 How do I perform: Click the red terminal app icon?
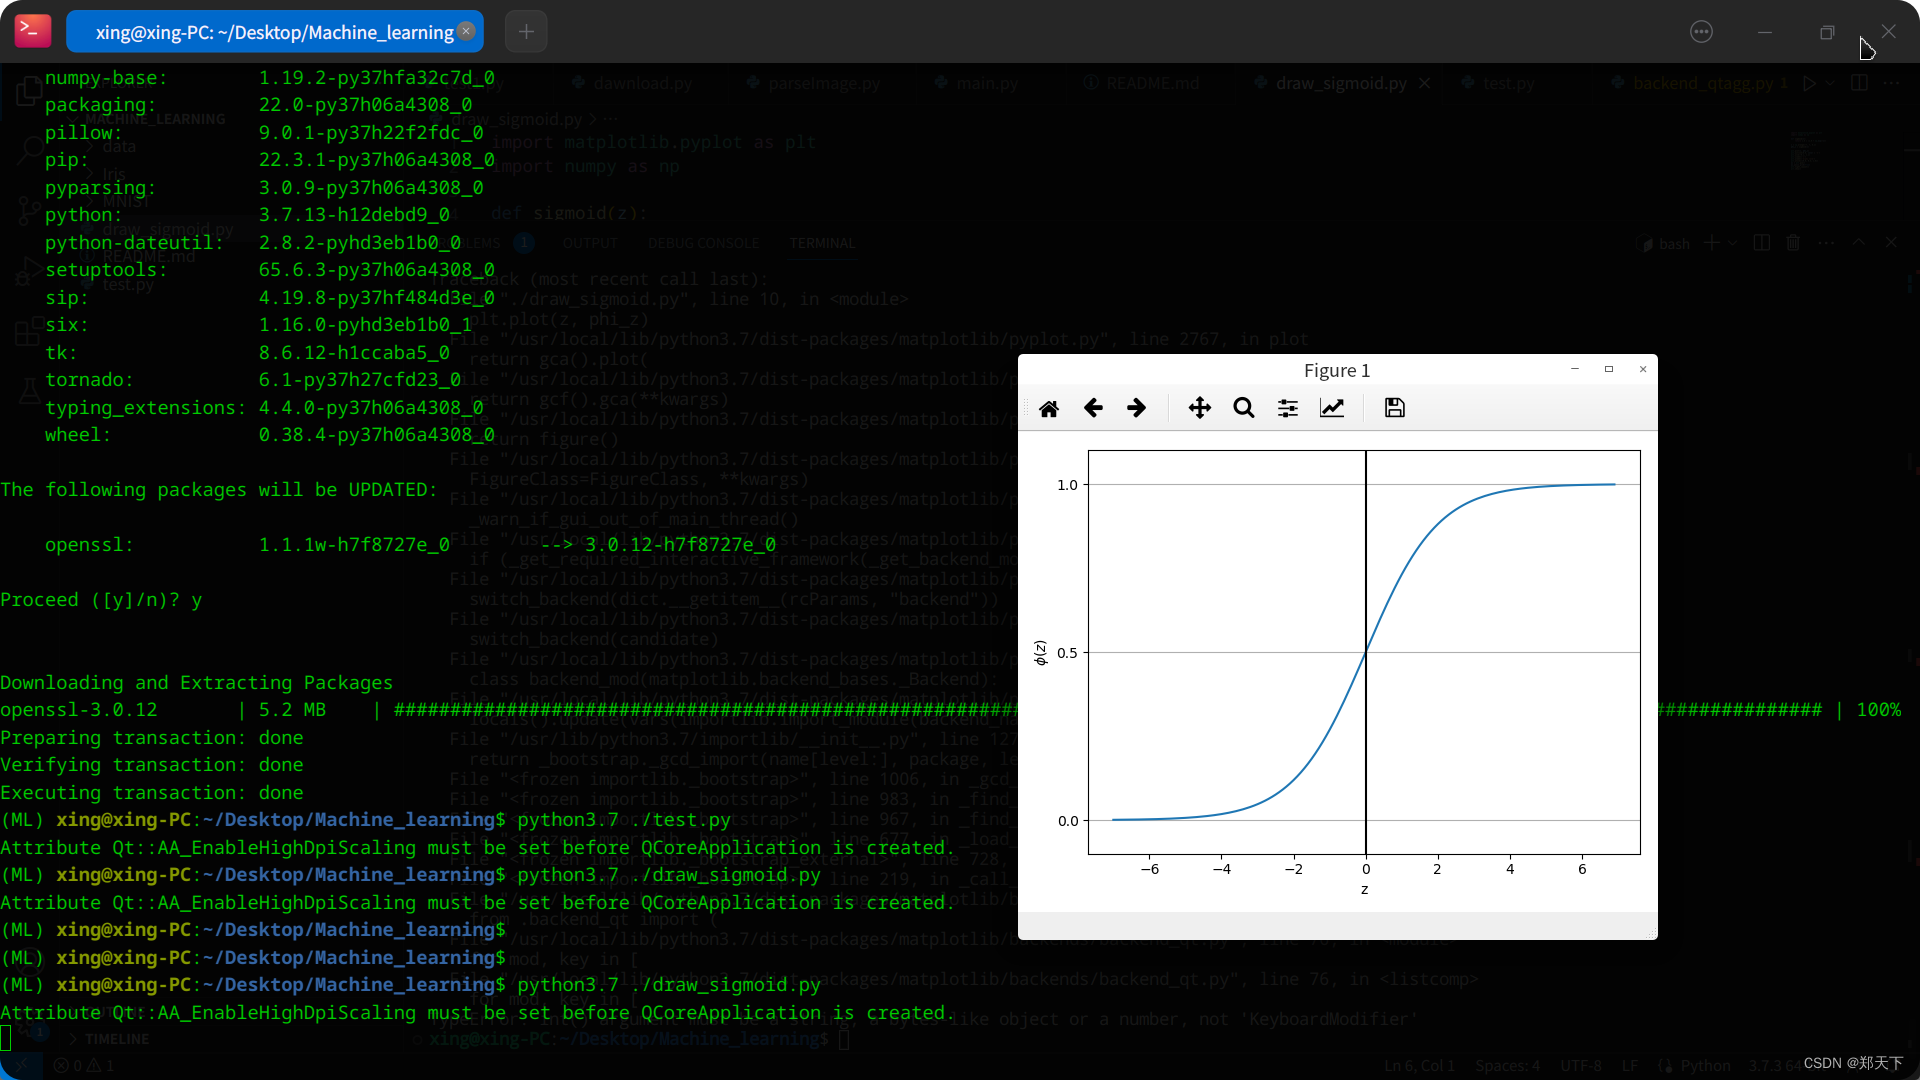coord(33,31)
